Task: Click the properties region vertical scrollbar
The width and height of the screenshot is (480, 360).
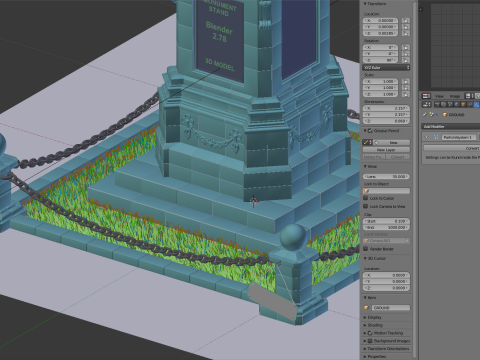Action: pos(415,180)
